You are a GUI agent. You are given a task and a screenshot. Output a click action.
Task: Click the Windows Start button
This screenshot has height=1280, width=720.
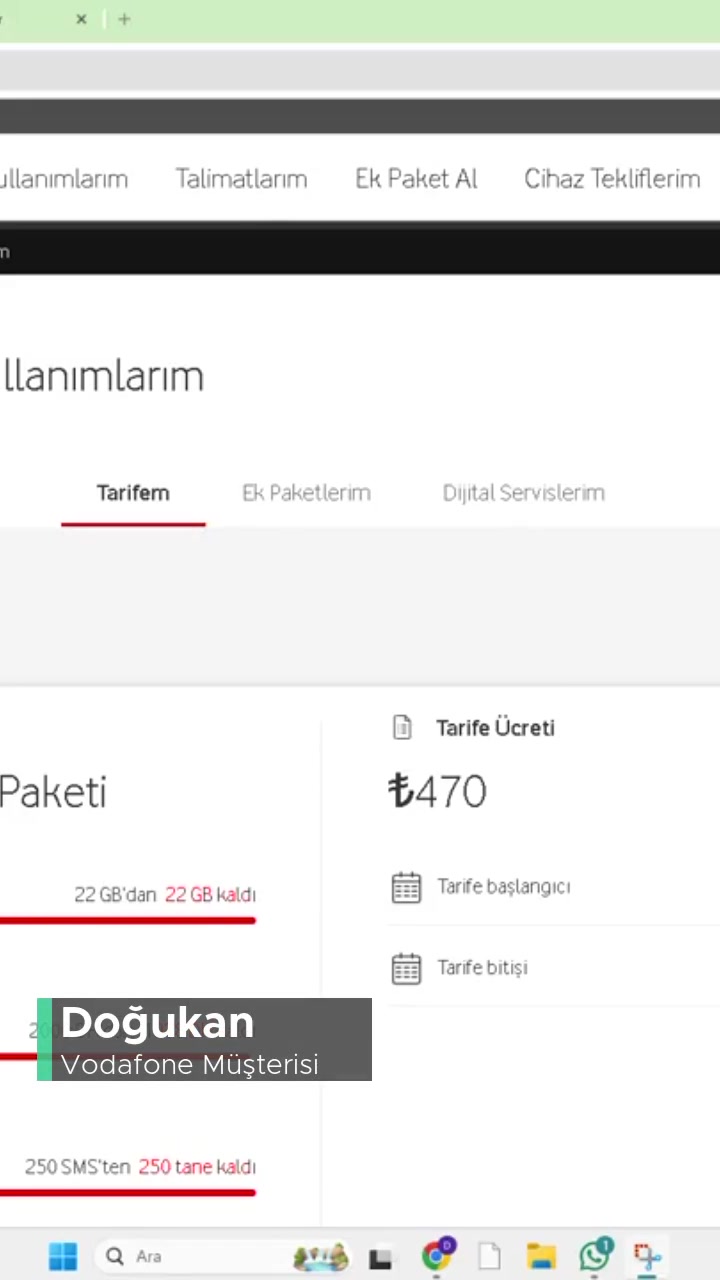(x=63, y=1256)
